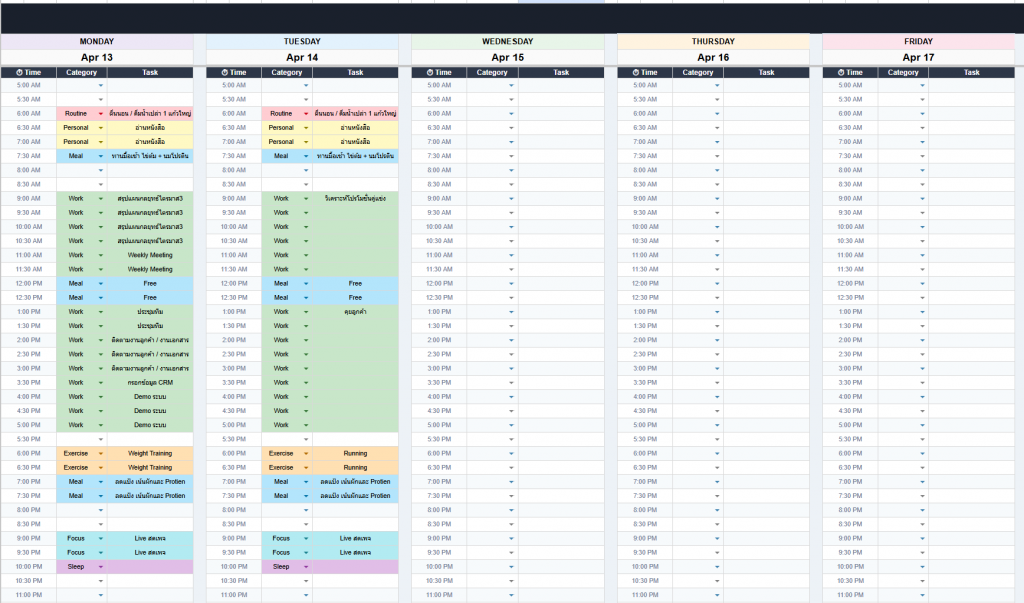Open Friday 12:00 PM category dropdown arrow

pyautogui.click(x=923, y=284)
